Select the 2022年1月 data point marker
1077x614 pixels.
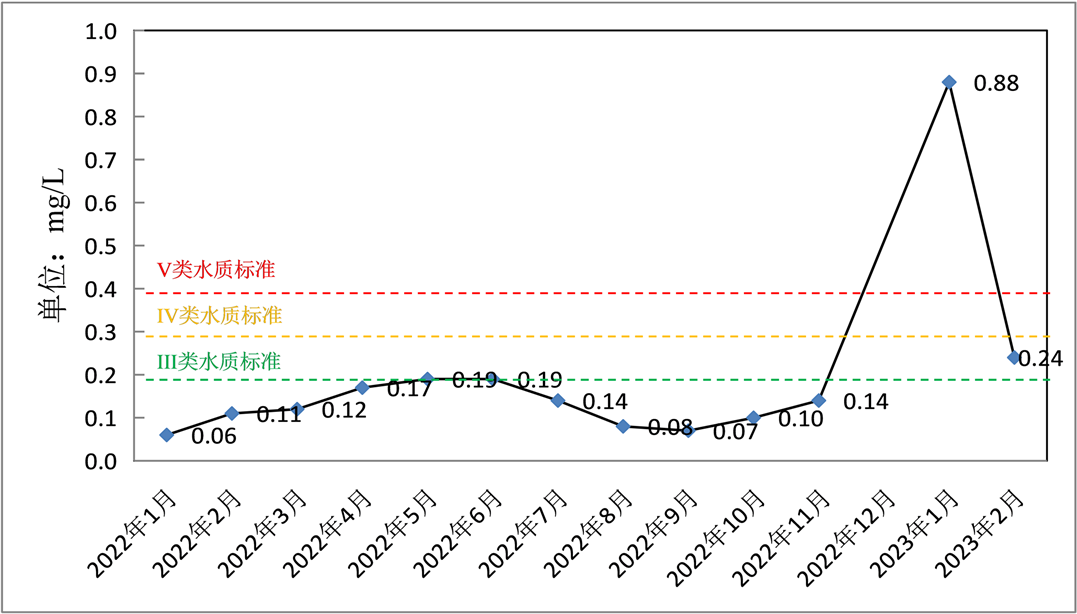tap(167, 435)
